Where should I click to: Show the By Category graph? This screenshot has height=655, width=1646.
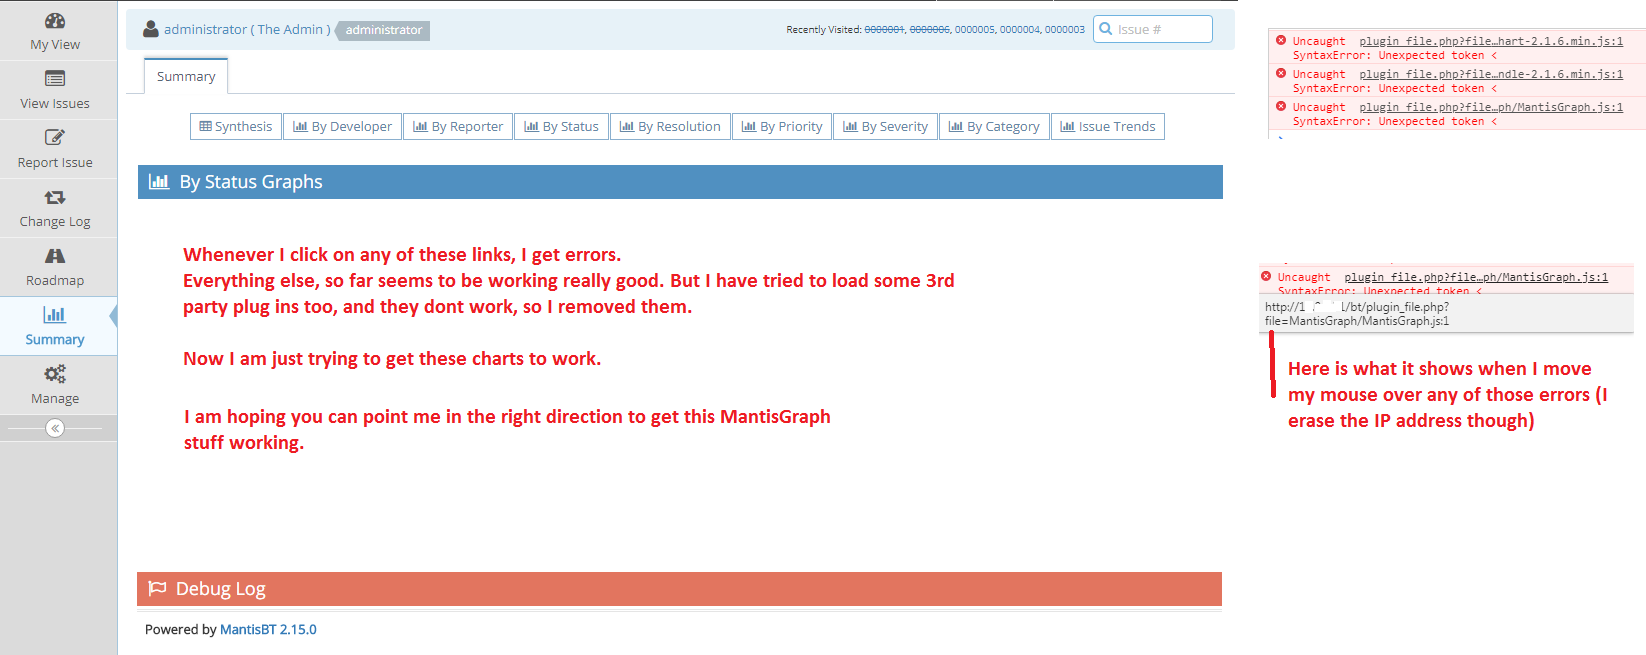coord(994,126)
